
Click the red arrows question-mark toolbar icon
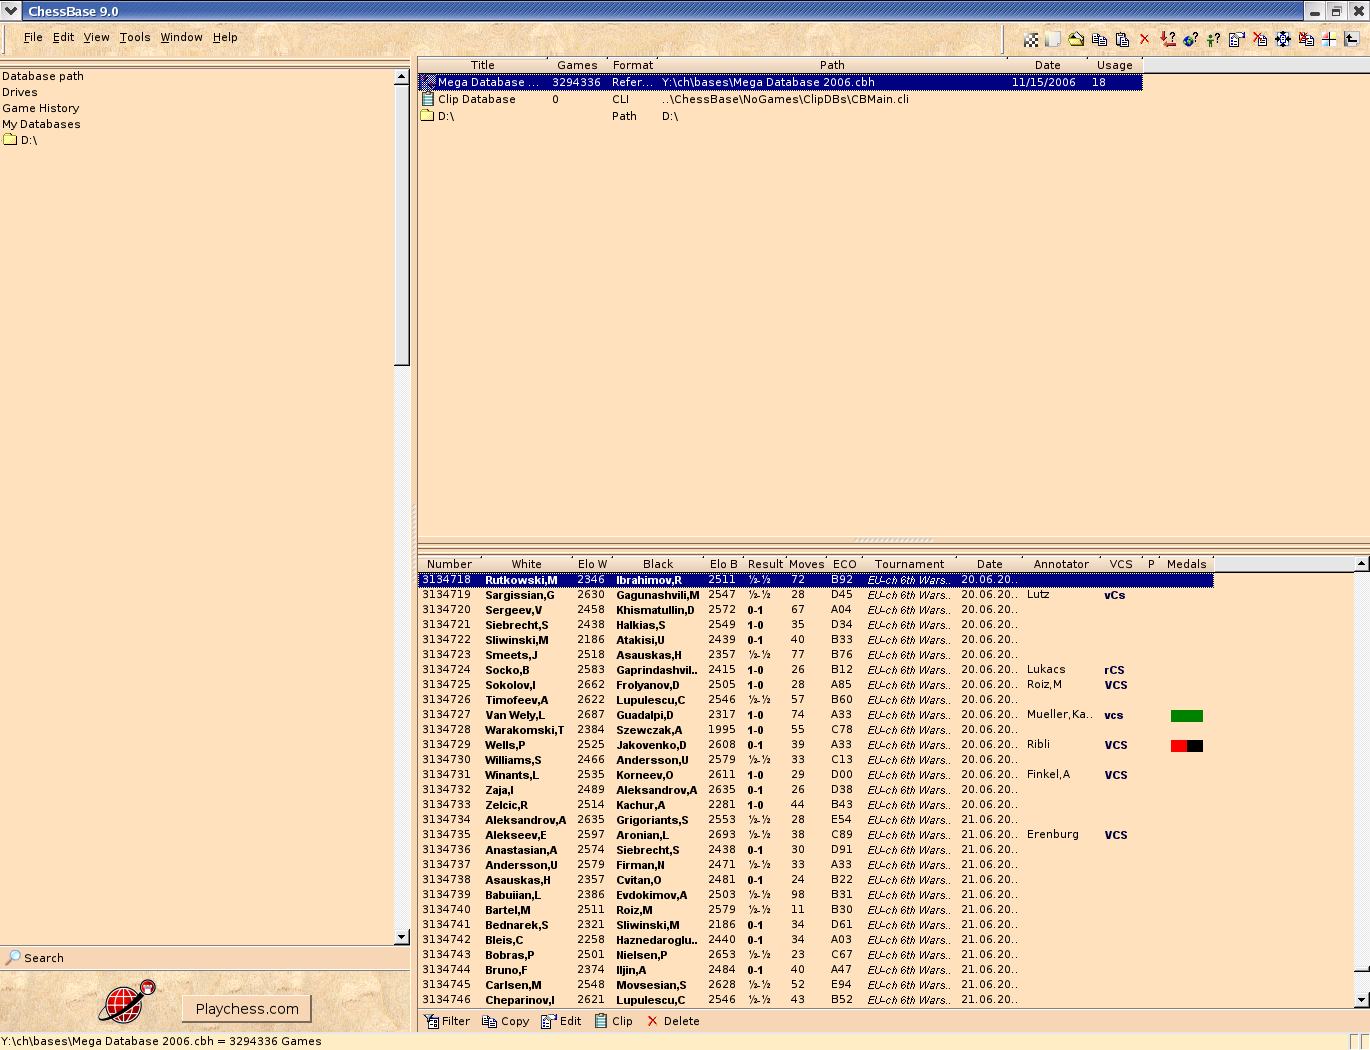point(1168,39)
